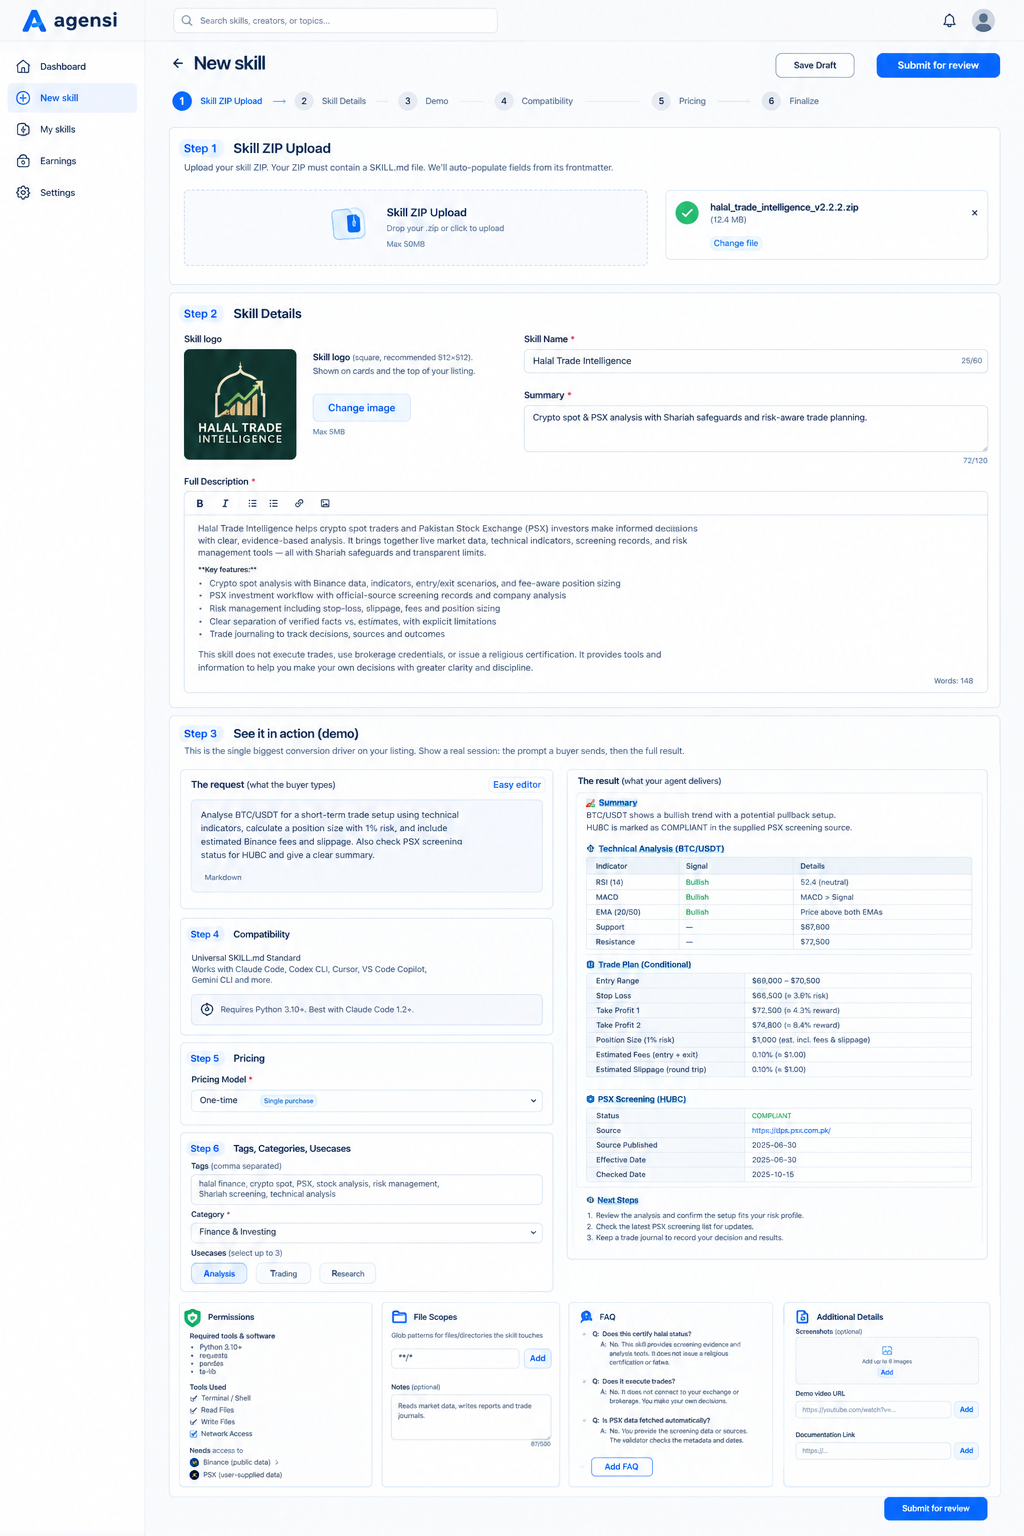Open the Pricing Model dropdown

coord(367,1100)
